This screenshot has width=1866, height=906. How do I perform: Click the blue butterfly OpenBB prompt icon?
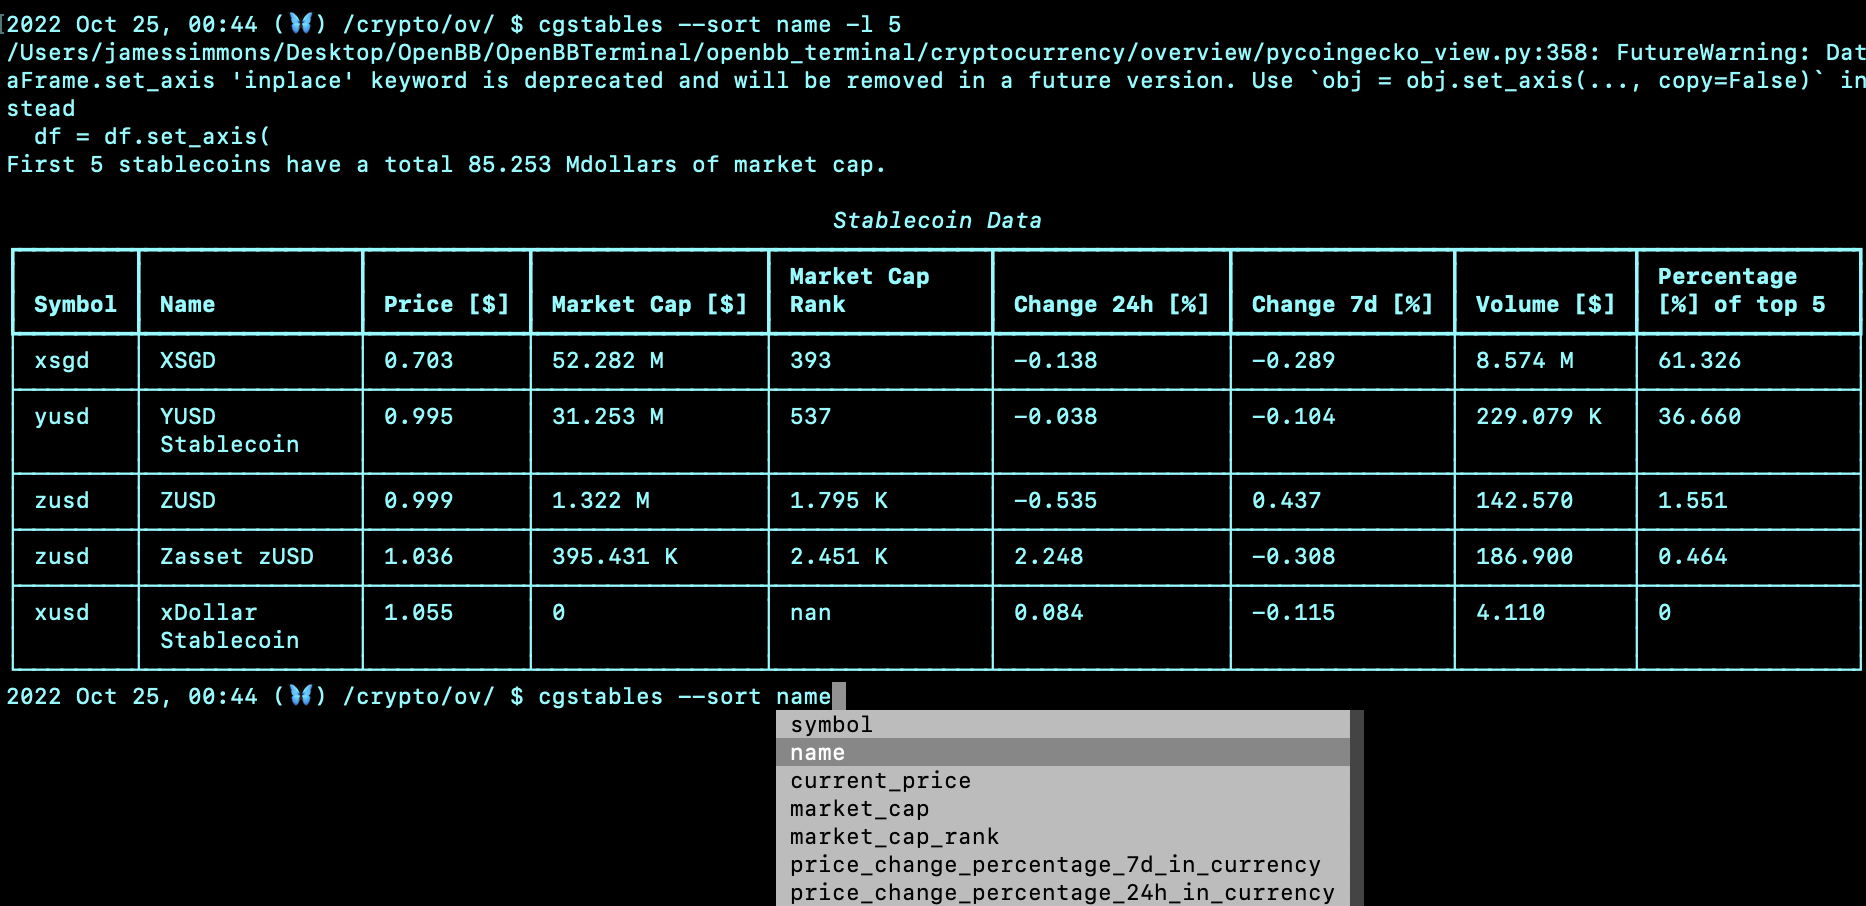pyautogui.click(x=299, y=23)
